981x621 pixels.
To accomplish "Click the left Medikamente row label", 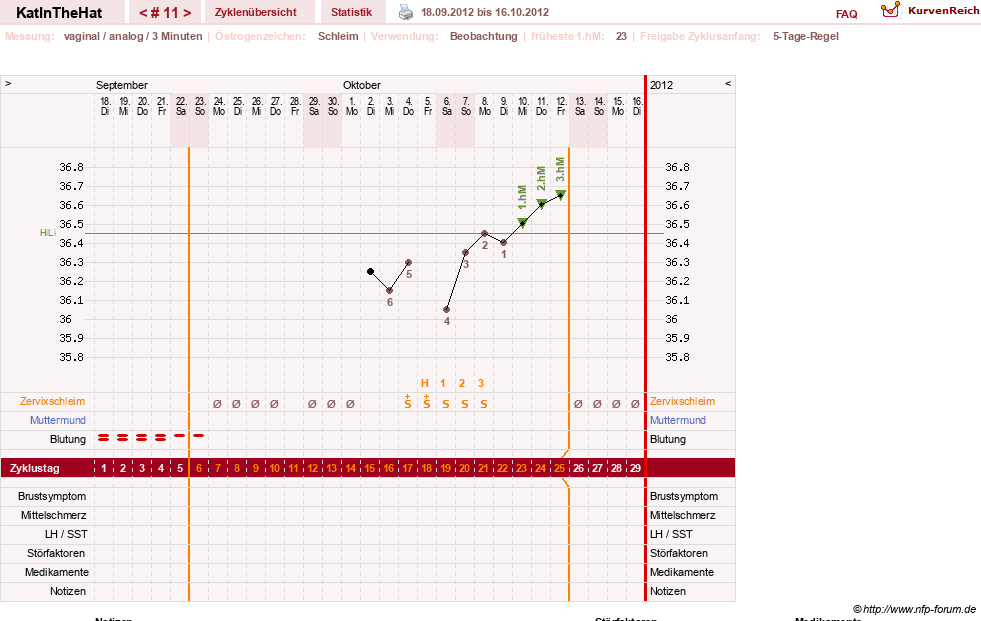I will [x=57, y=572].
